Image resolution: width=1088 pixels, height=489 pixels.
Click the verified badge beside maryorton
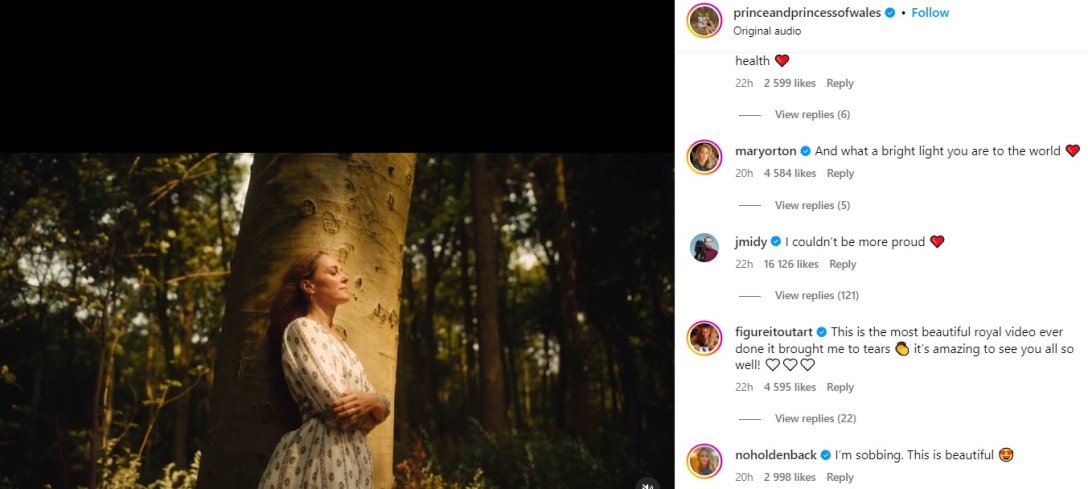[x=805, y=151]
